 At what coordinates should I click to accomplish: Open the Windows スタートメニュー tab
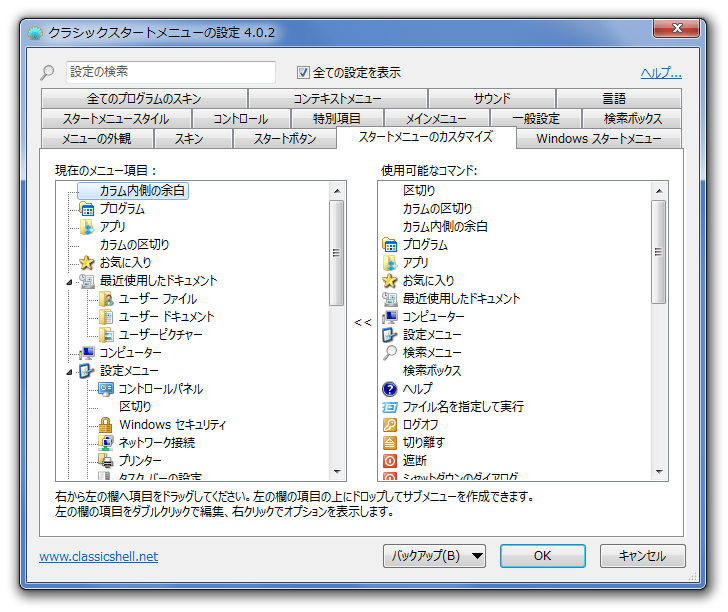(x=598, y=138)
